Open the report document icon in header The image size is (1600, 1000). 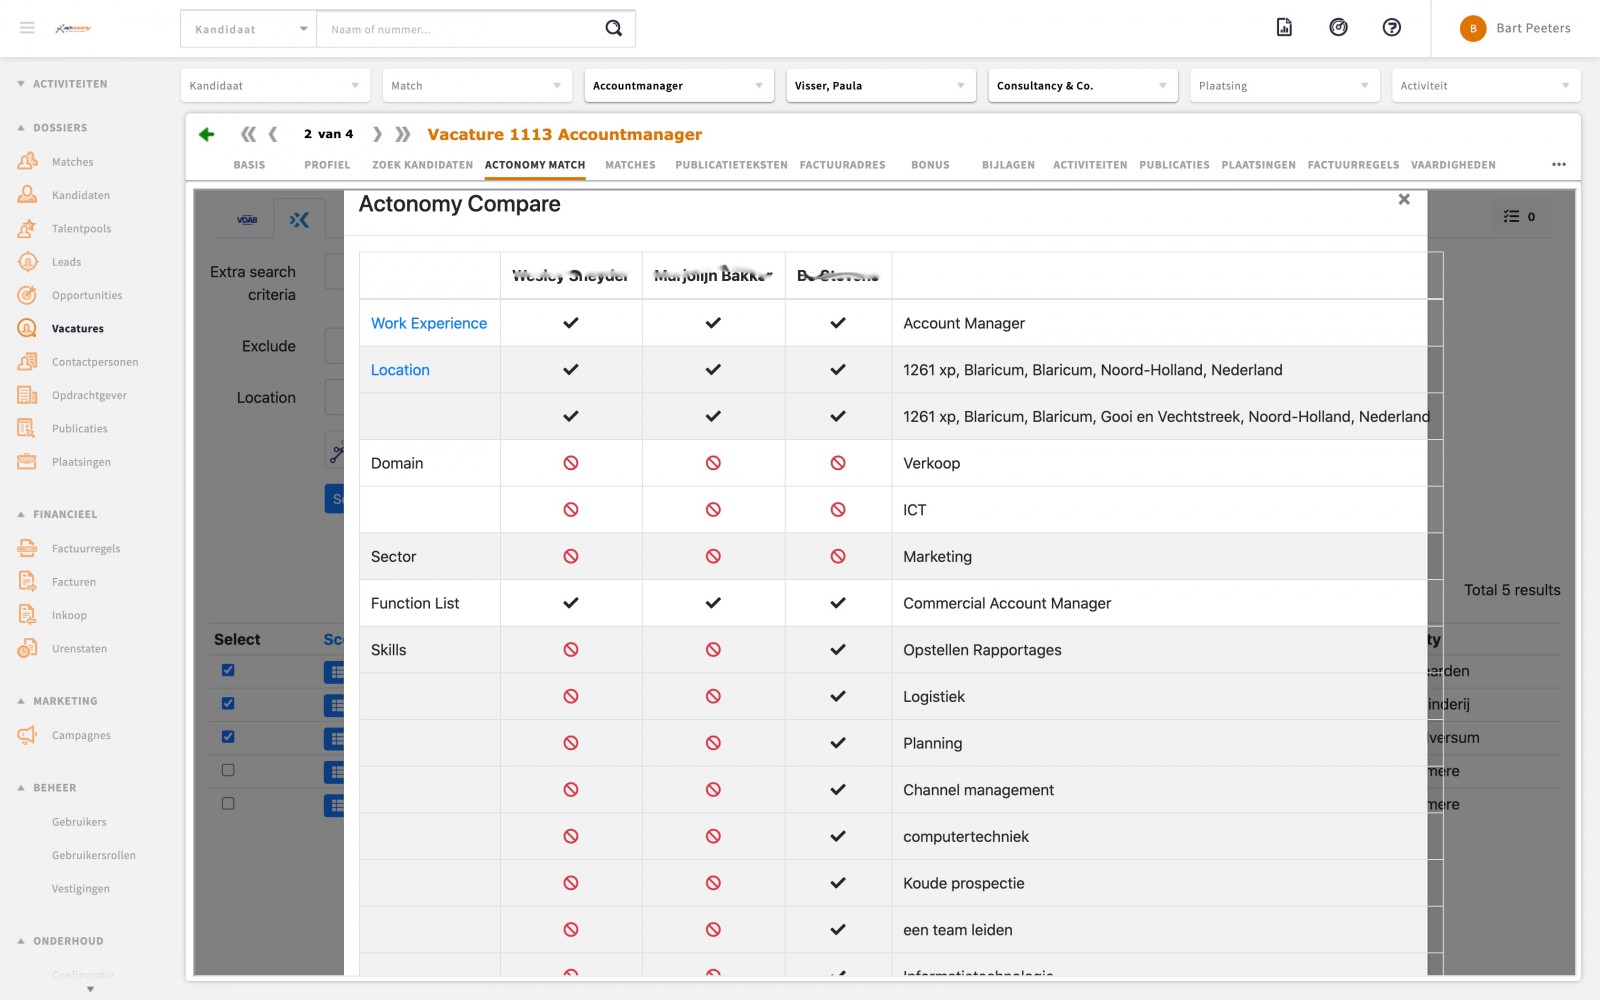tap(1284, 28)
